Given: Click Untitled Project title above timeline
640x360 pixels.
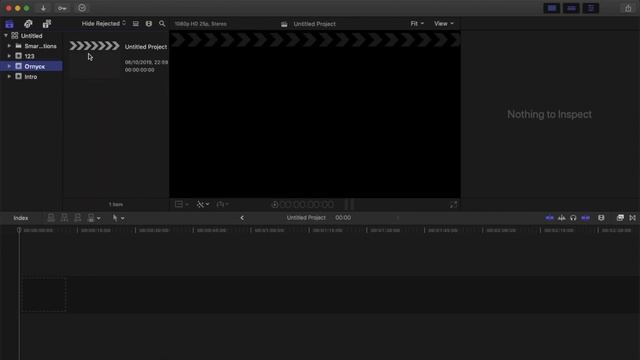Looking at the screenshot, I should tap(306, 218).
